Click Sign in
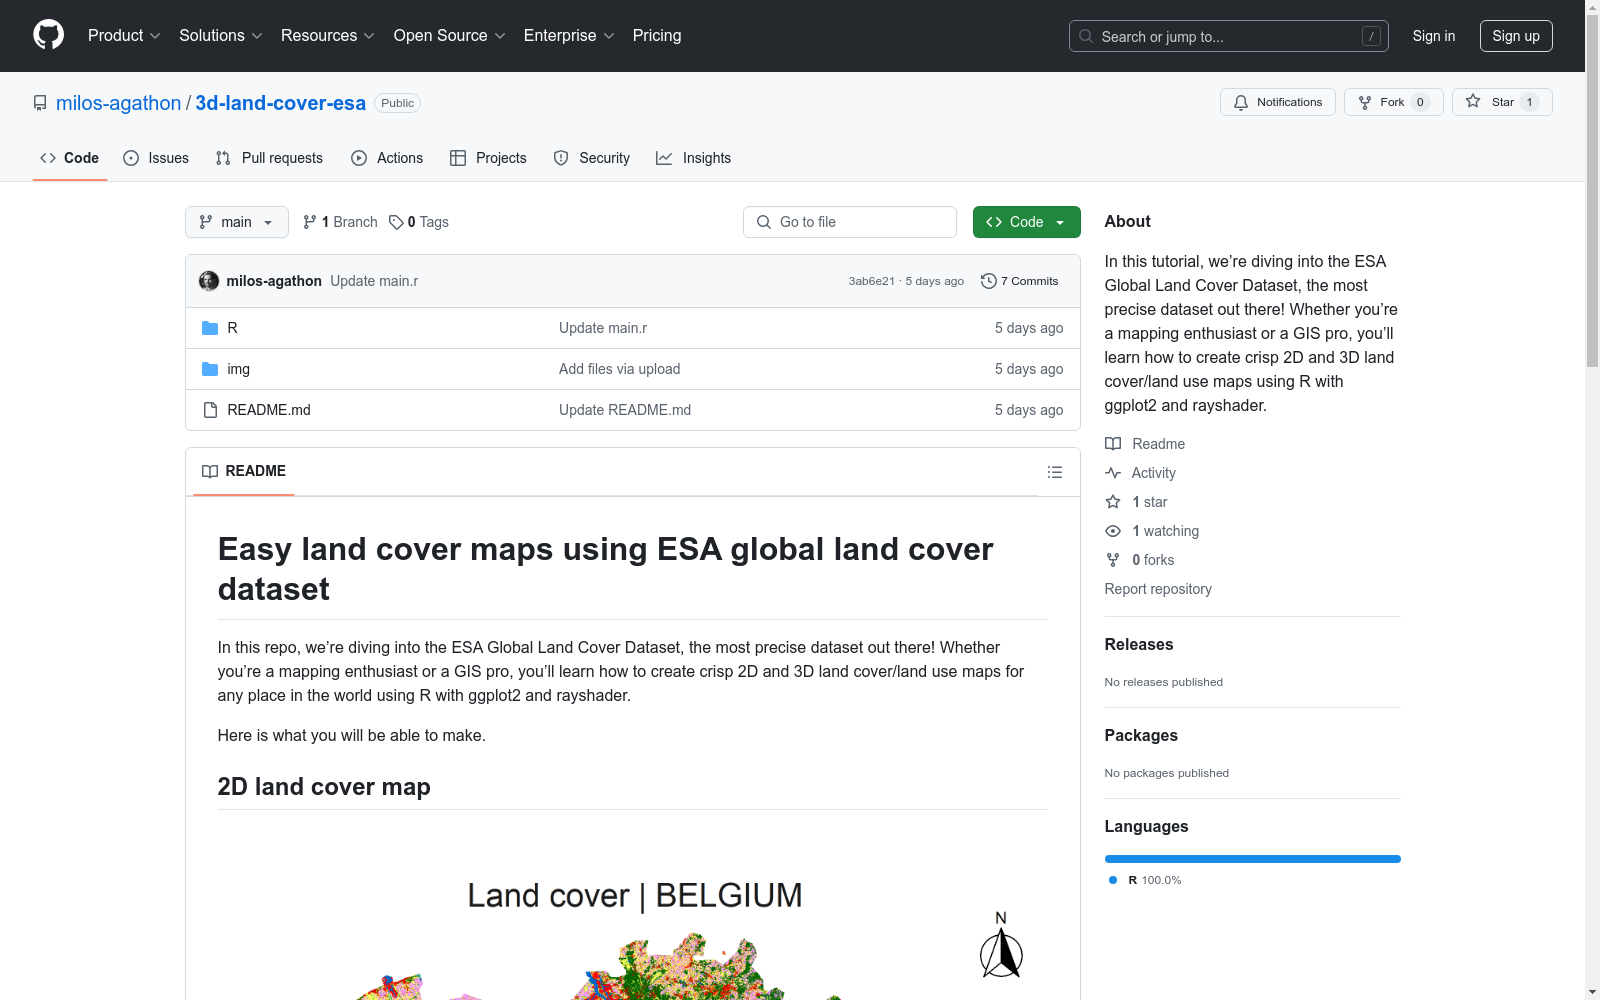The image size is (1600, 1000). coord(1434,36)
